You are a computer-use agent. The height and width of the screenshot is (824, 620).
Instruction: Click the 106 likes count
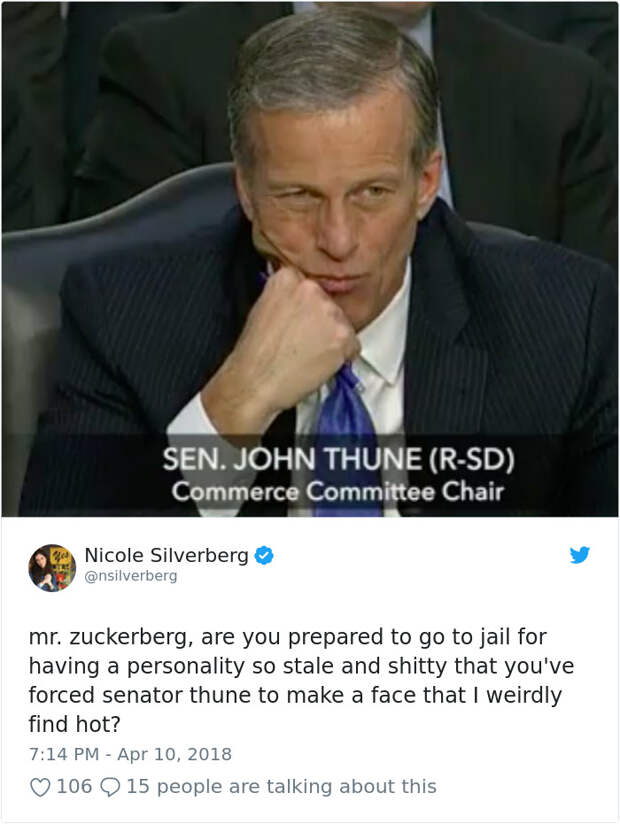point(74,787)
